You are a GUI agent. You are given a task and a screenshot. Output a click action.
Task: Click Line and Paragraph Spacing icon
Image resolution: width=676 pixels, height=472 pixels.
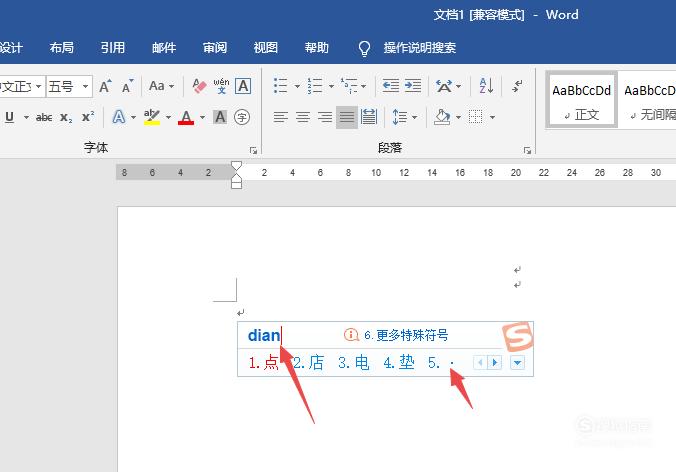[399, 117]
